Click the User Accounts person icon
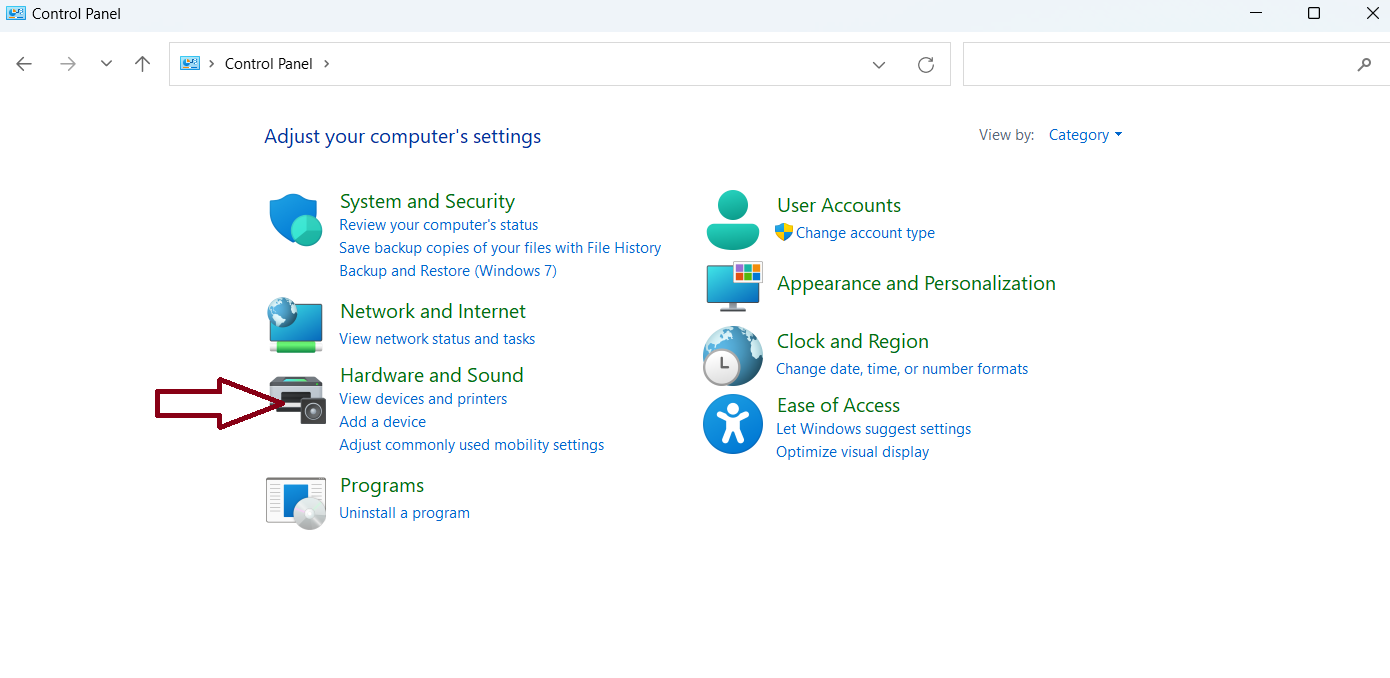The image size is (1390, 678). (x=733, y=219)
